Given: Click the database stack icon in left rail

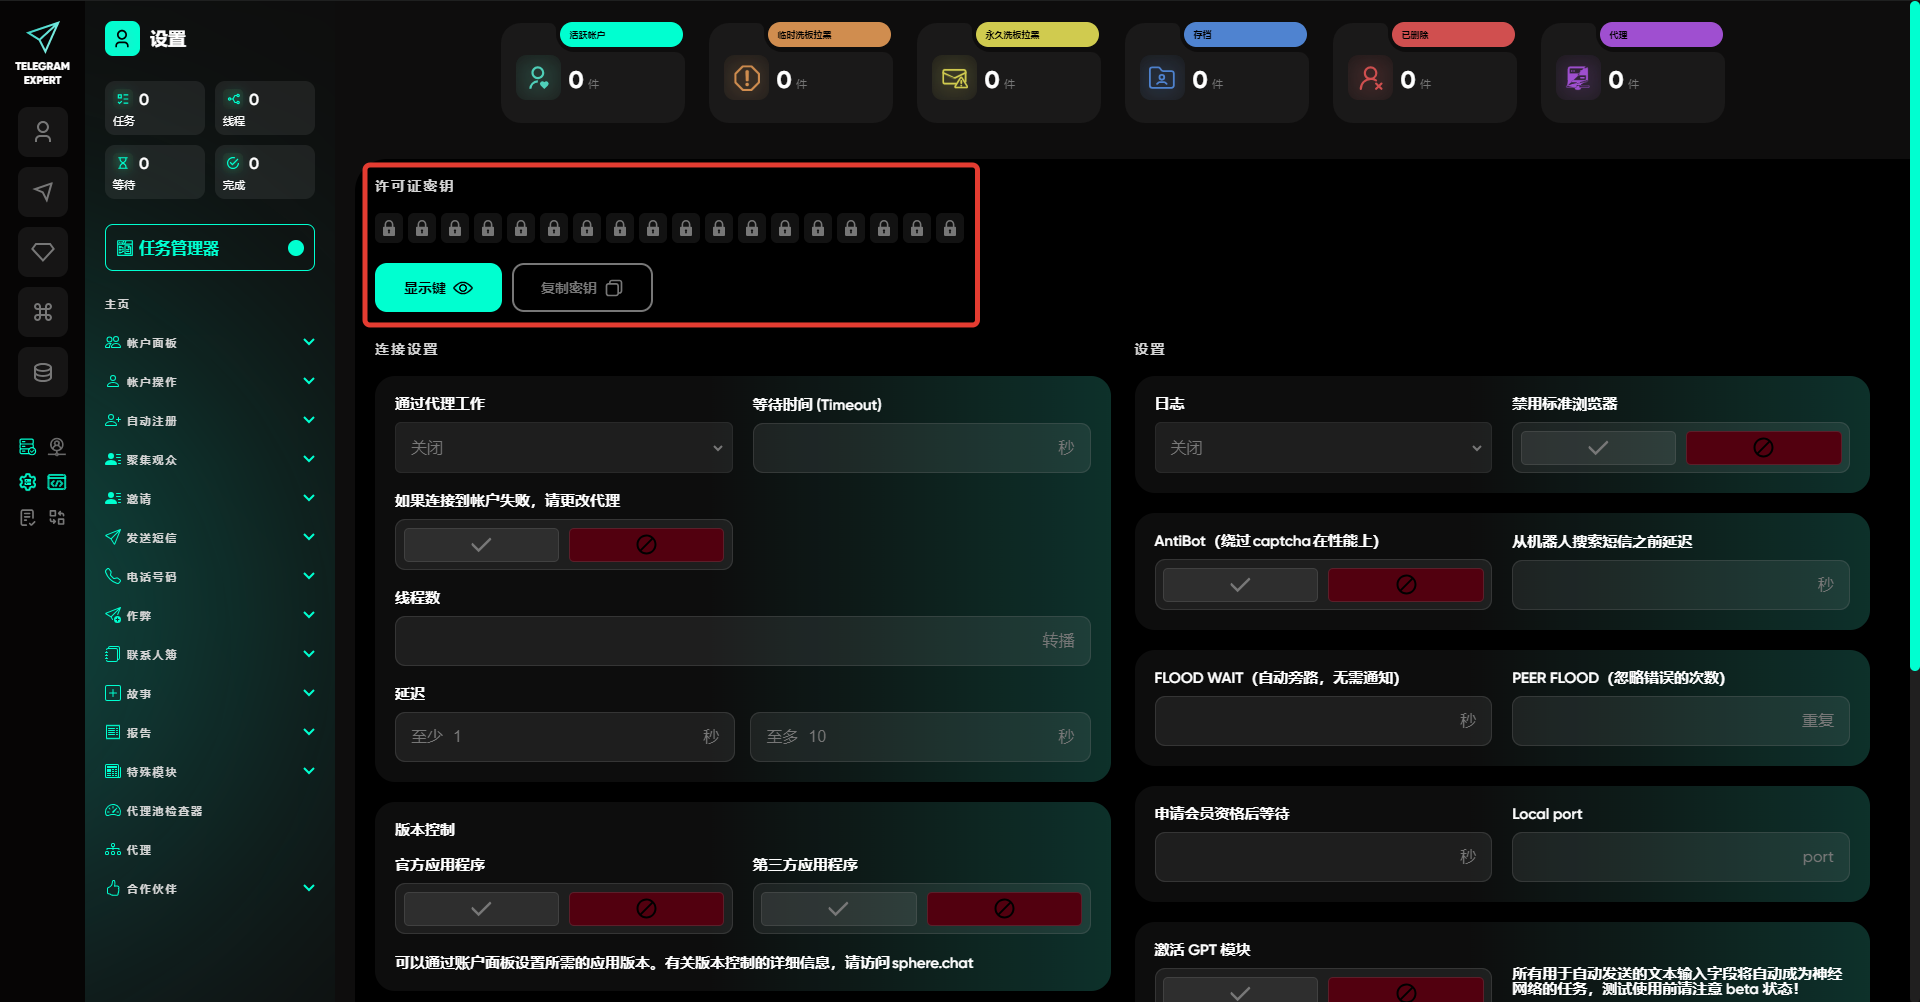Looking at the screenshot, I should 43,372.
